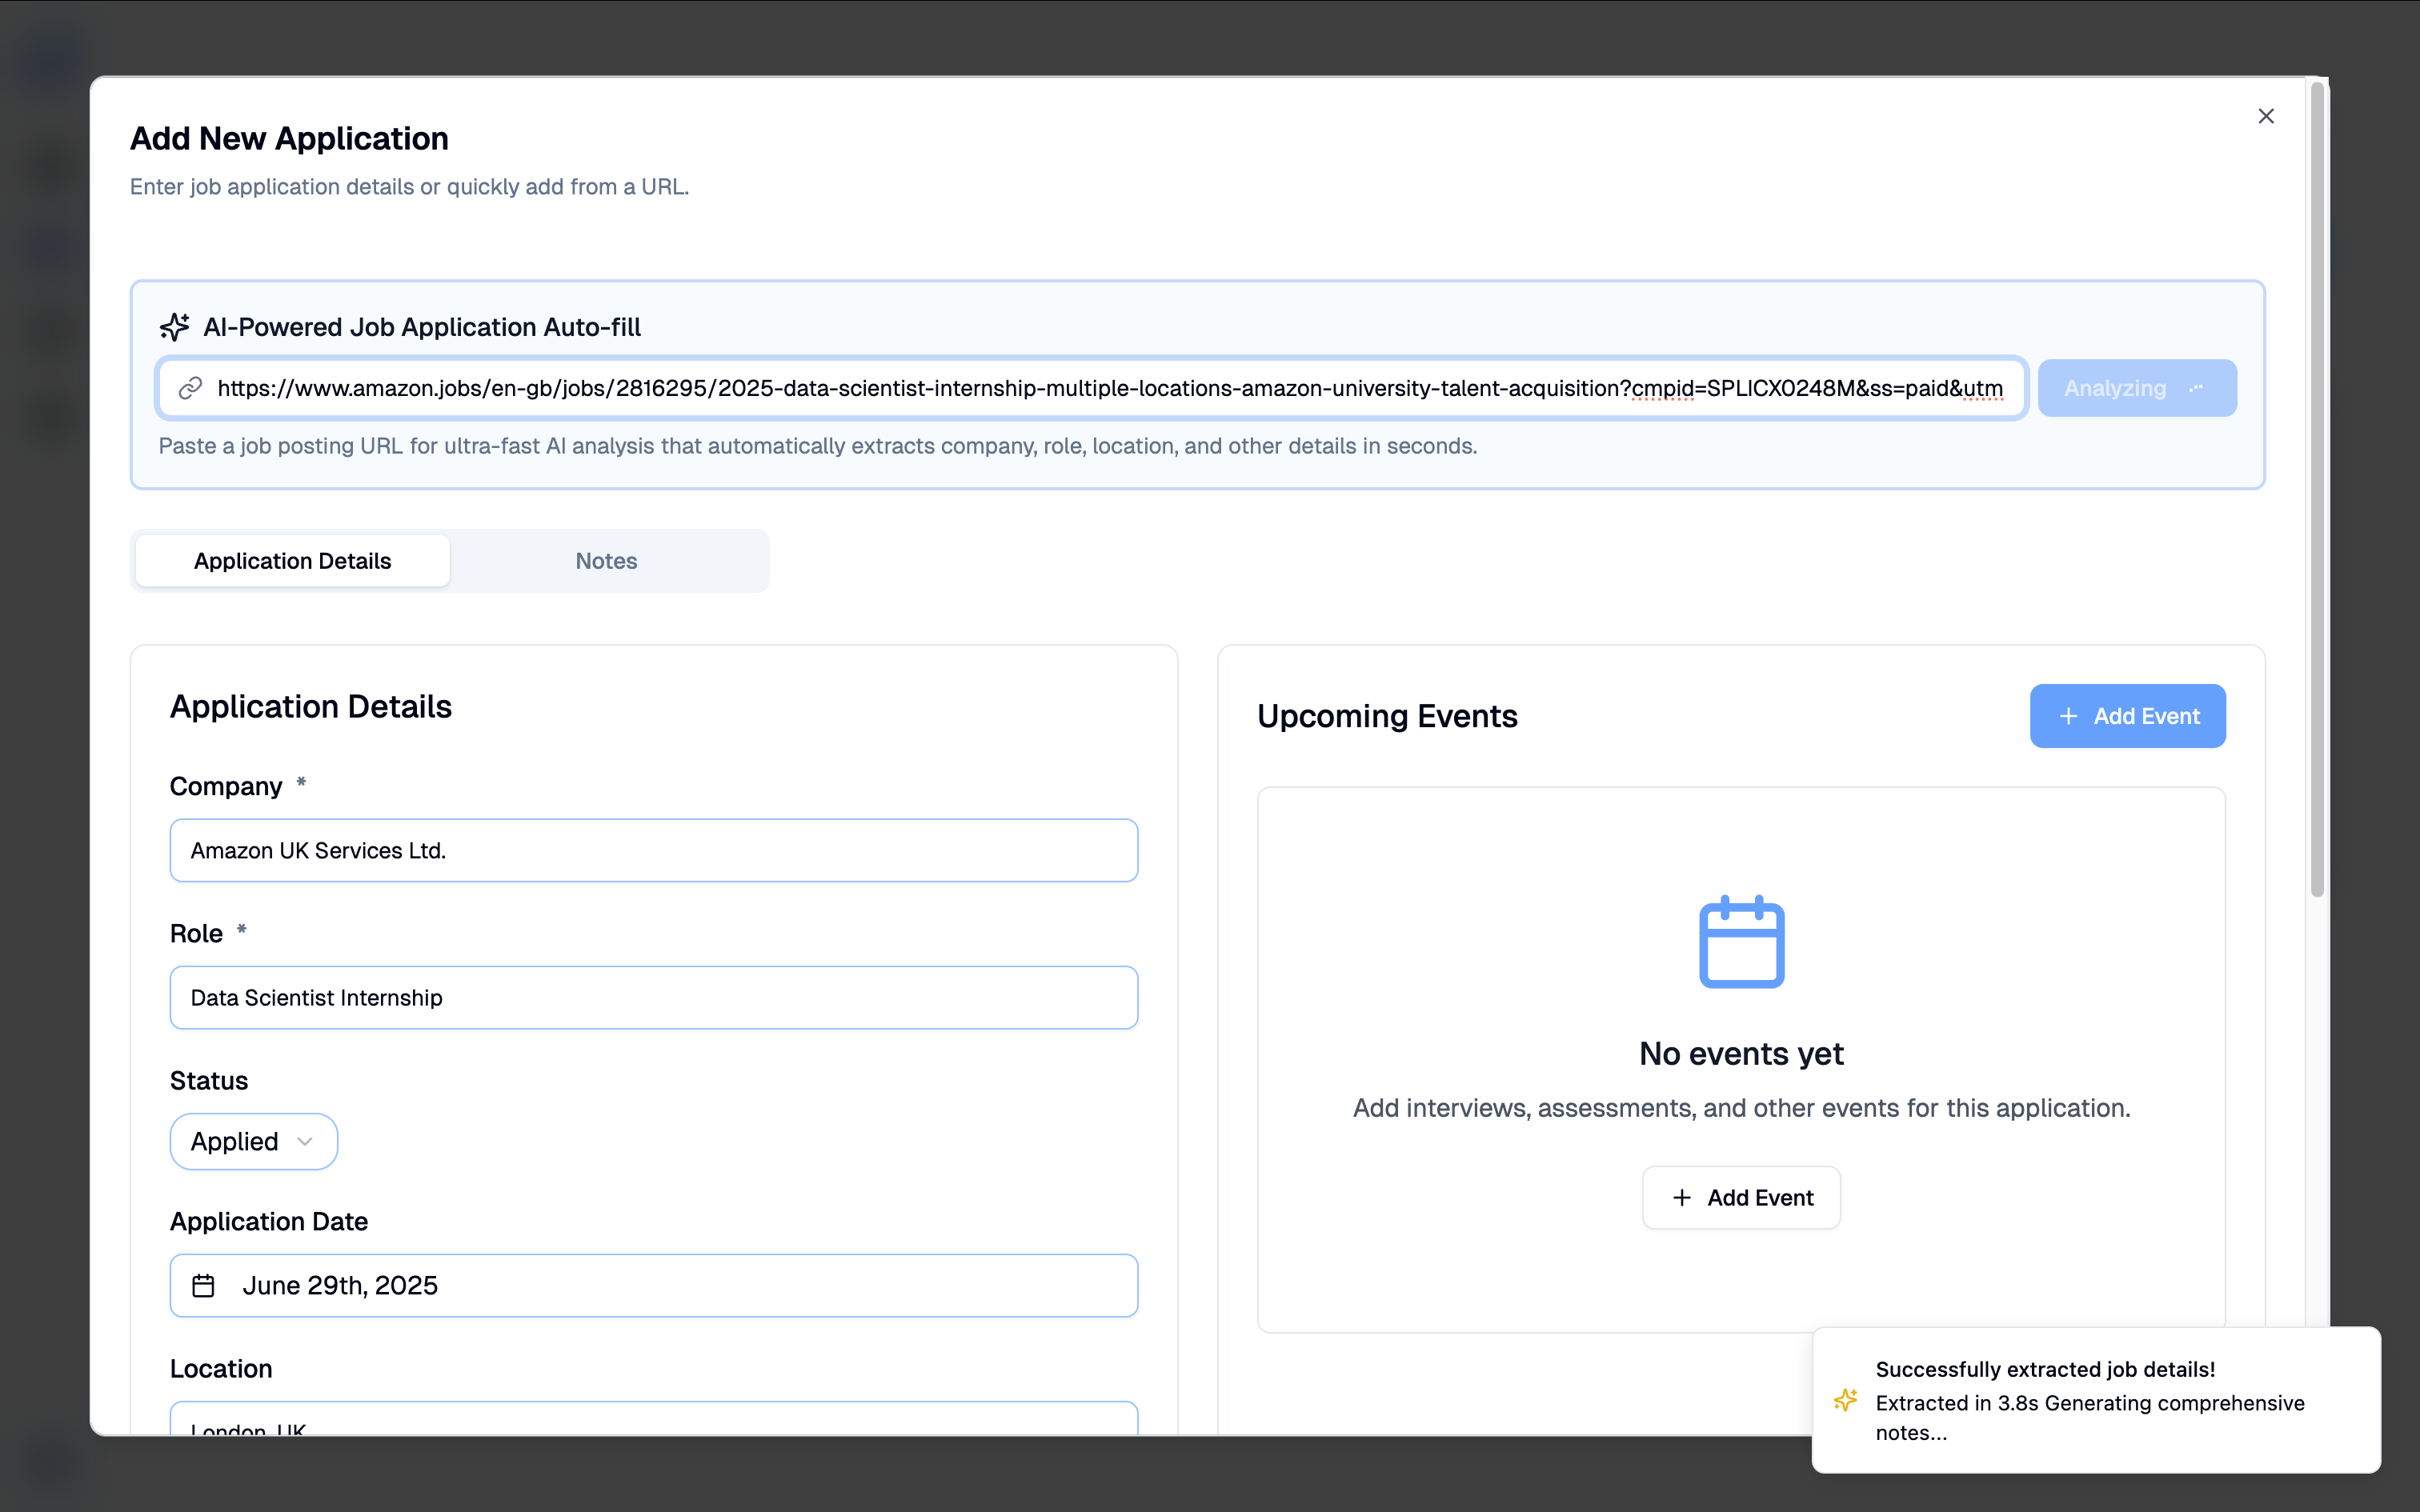Switch to the Notes tab
The width and height of the screenshot is (2420, 1512).
click(606, 561)
